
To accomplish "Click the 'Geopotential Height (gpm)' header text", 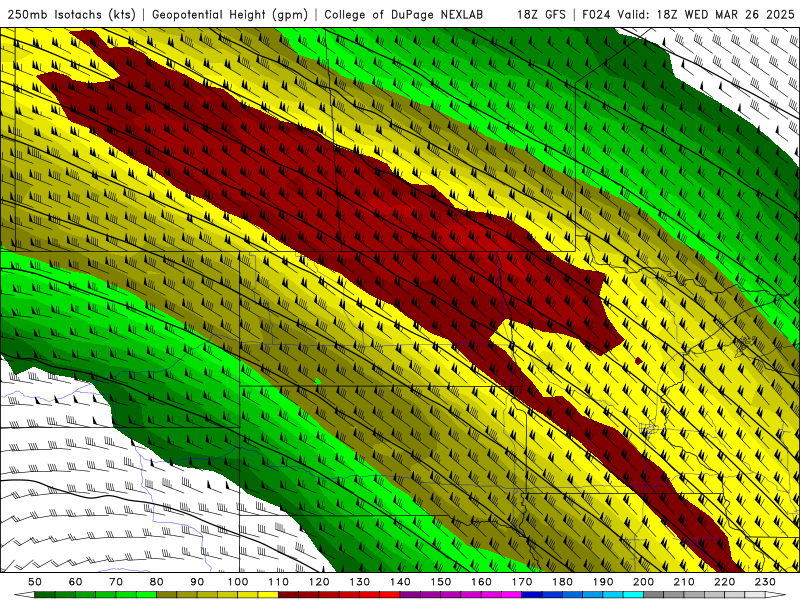I will point(230,15).
